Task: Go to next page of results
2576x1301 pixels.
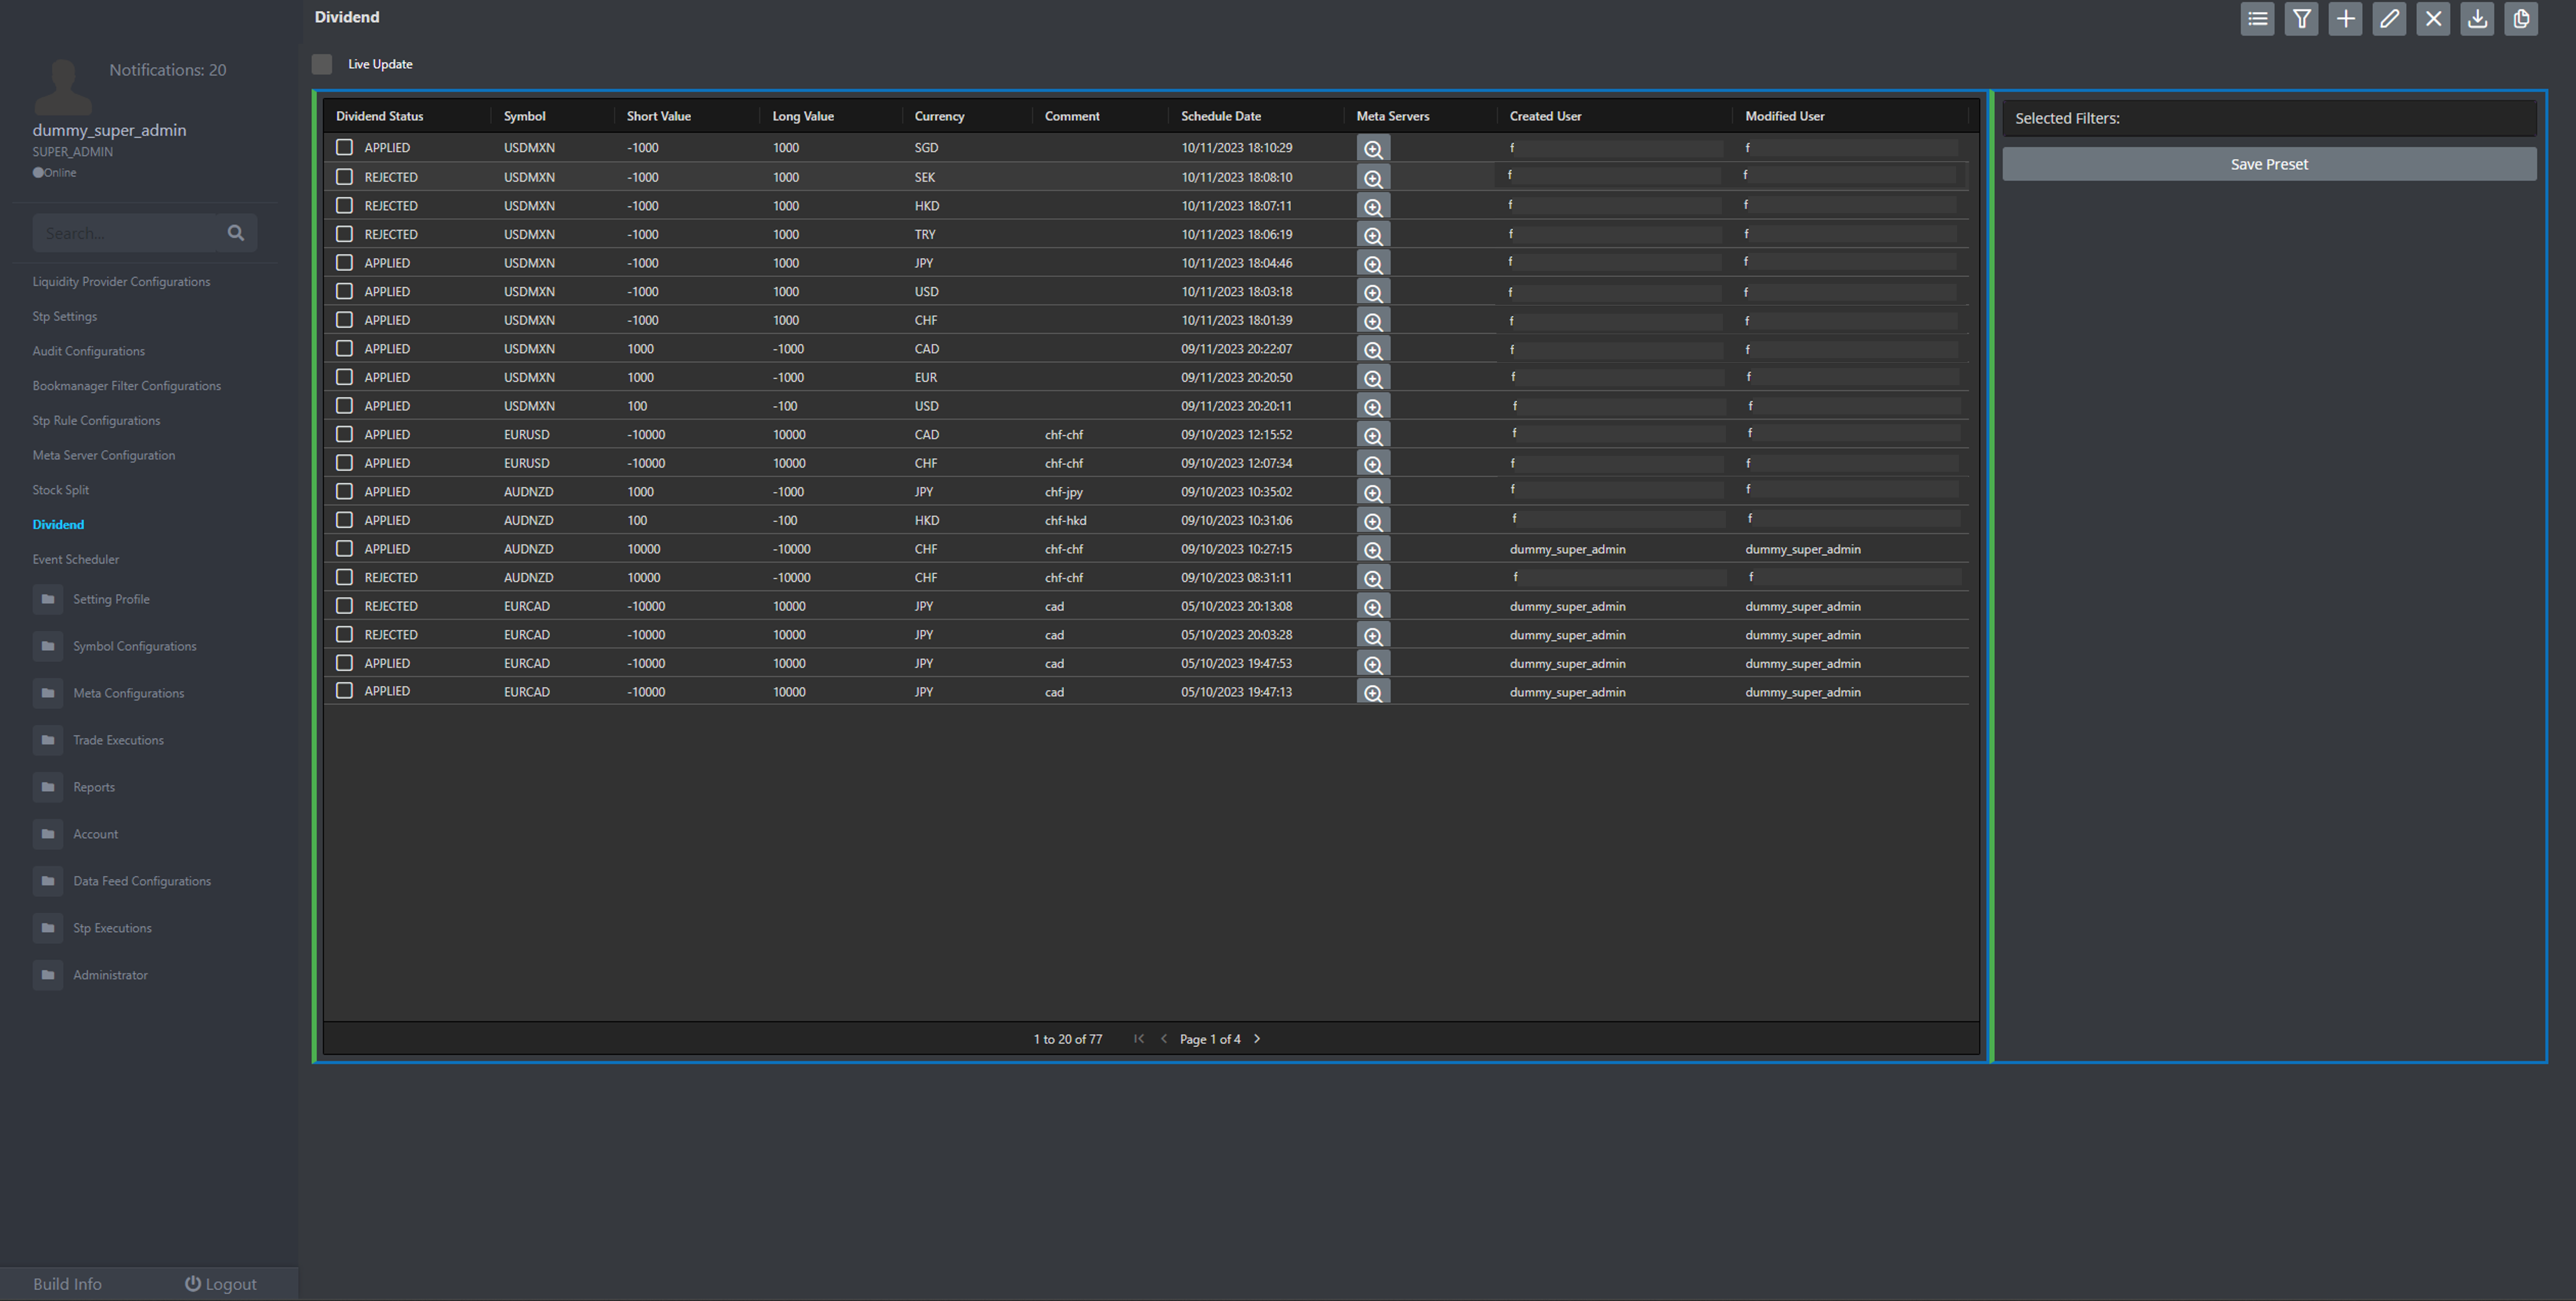Action: [1257, 1039]
